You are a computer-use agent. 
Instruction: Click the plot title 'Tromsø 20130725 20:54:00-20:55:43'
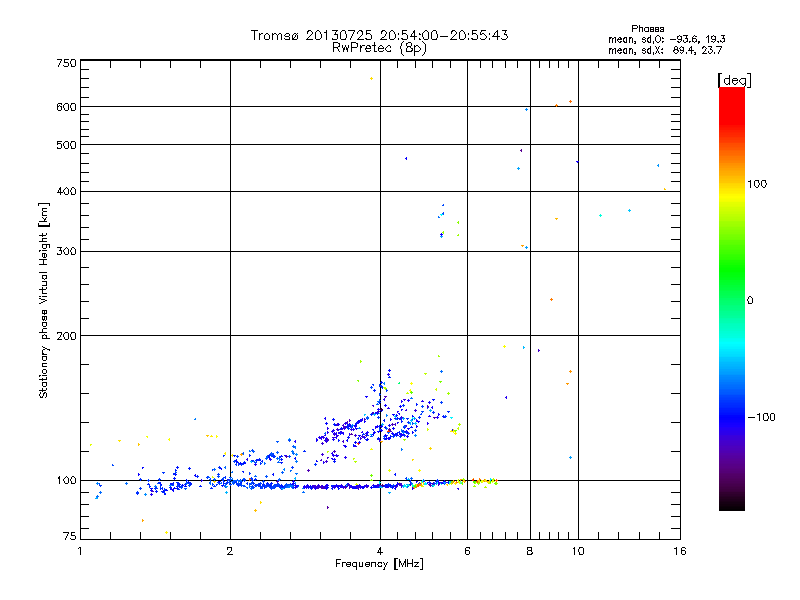[379, 35]
